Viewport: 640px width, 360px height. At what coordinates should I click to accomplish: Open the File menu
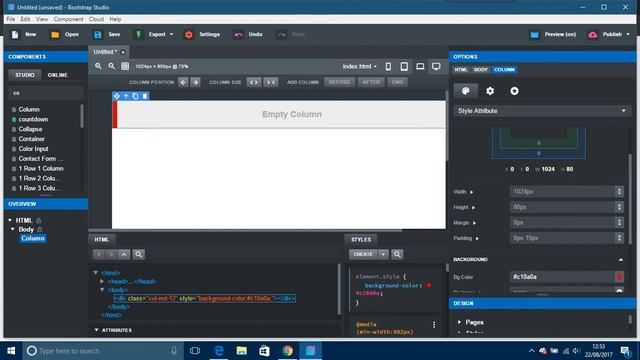[x=11, y=19]
